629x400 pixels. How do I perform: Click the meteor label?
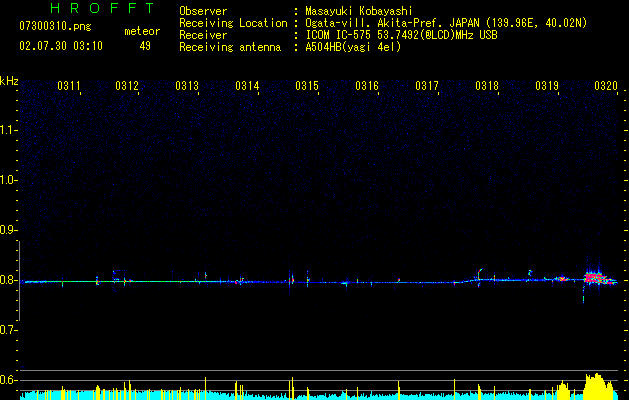pyautogui.click(x=142, y=31)
